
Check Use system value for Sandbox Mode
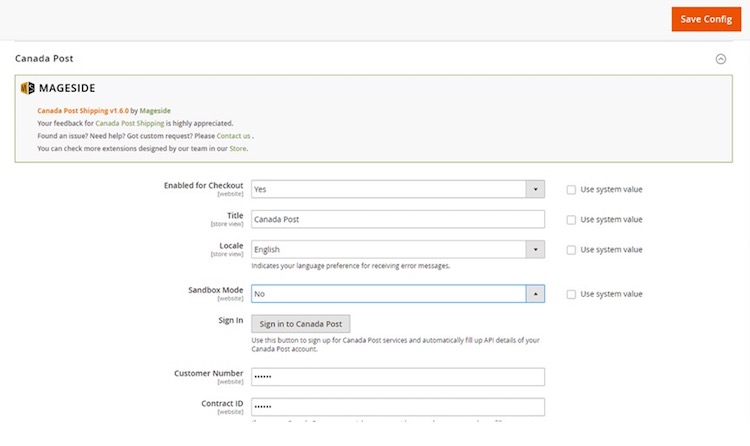click(571, 294)
